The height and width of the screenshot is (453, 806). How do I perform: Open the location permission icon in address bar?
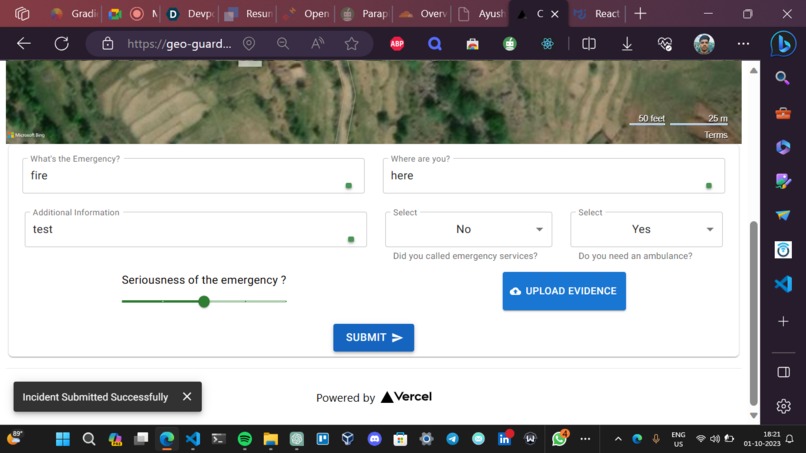tap(249, 44)
